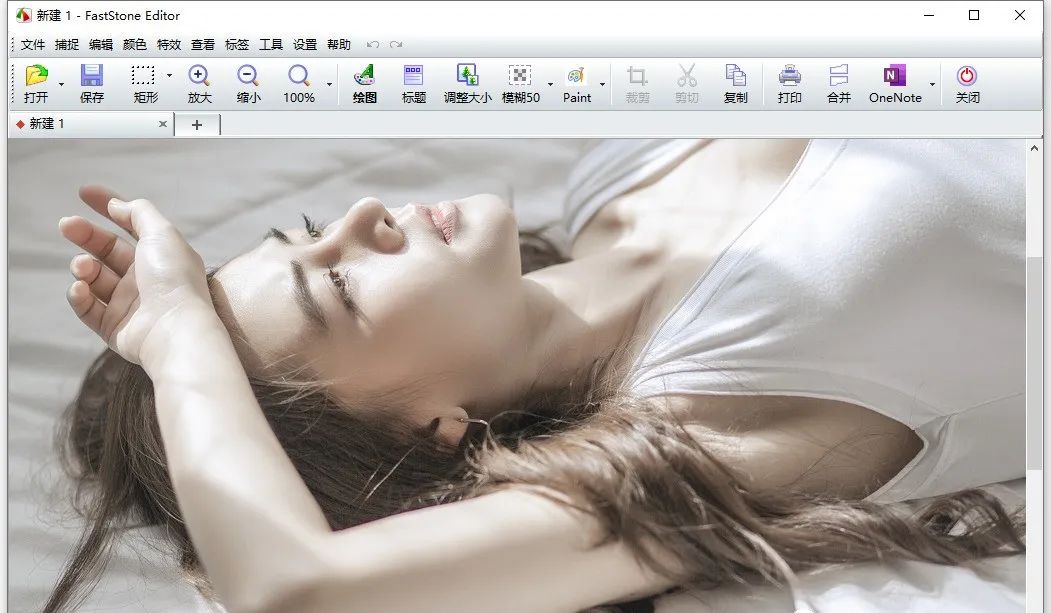
Task: Expand the dropdown arrow next to 矩形
Action: point(169,76)
